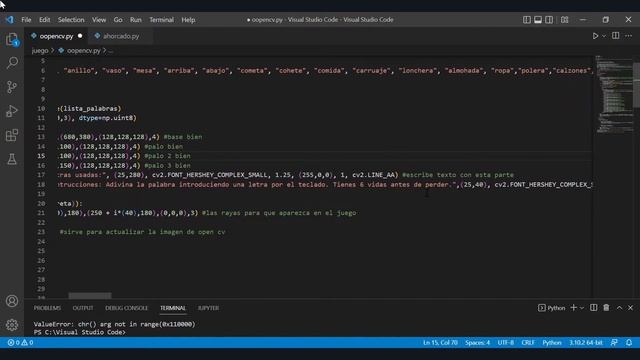Screen dimensions: 640x360
Task: Go to line via Ln 15, Col 70
Action: [440, 342]
